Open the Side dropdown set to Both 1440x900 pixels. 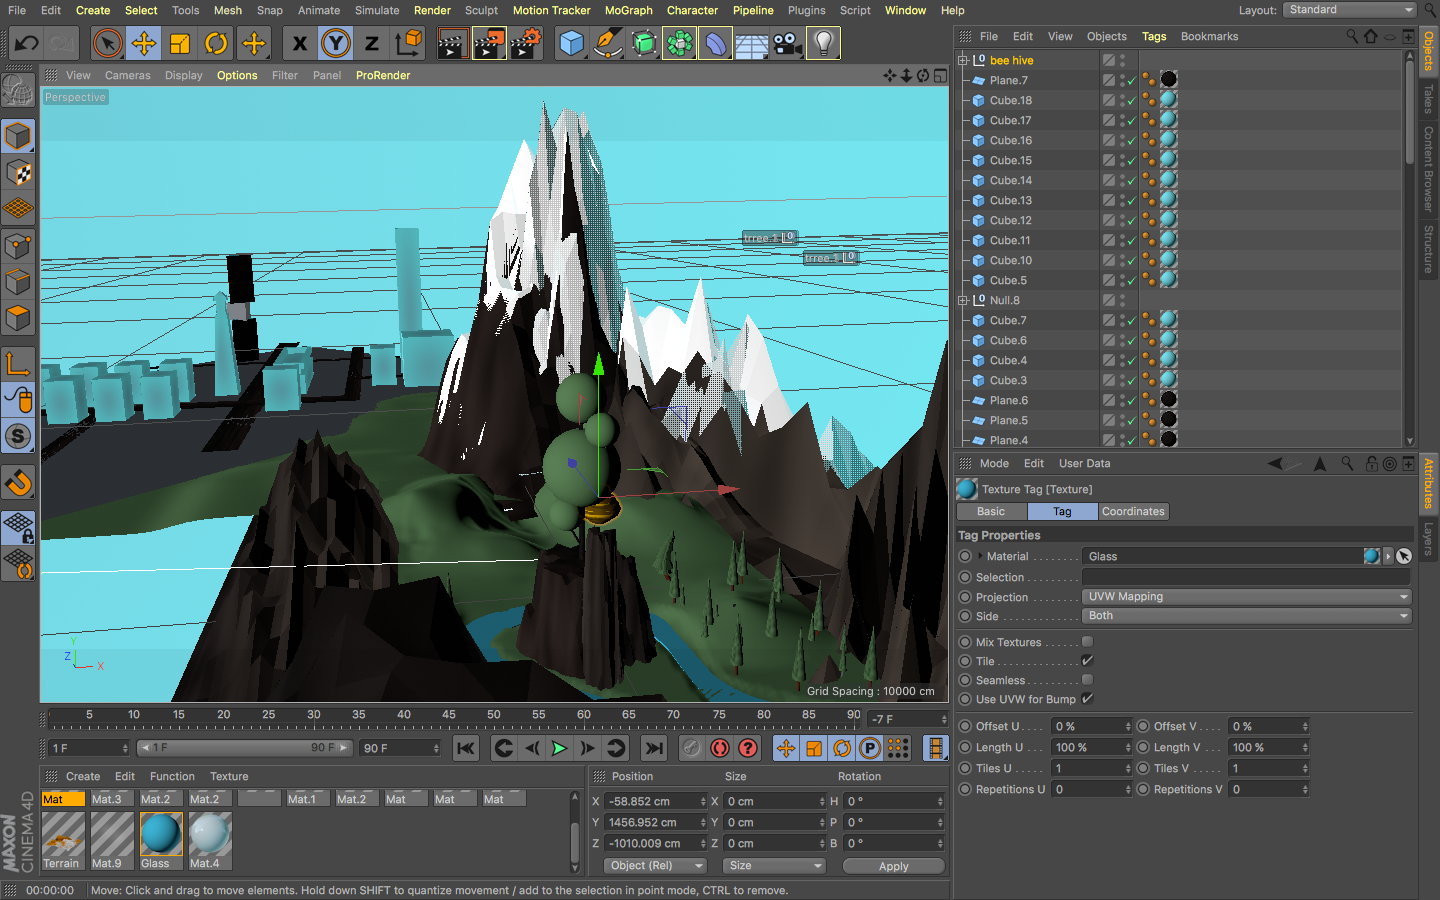click(x=1246, y=616)
